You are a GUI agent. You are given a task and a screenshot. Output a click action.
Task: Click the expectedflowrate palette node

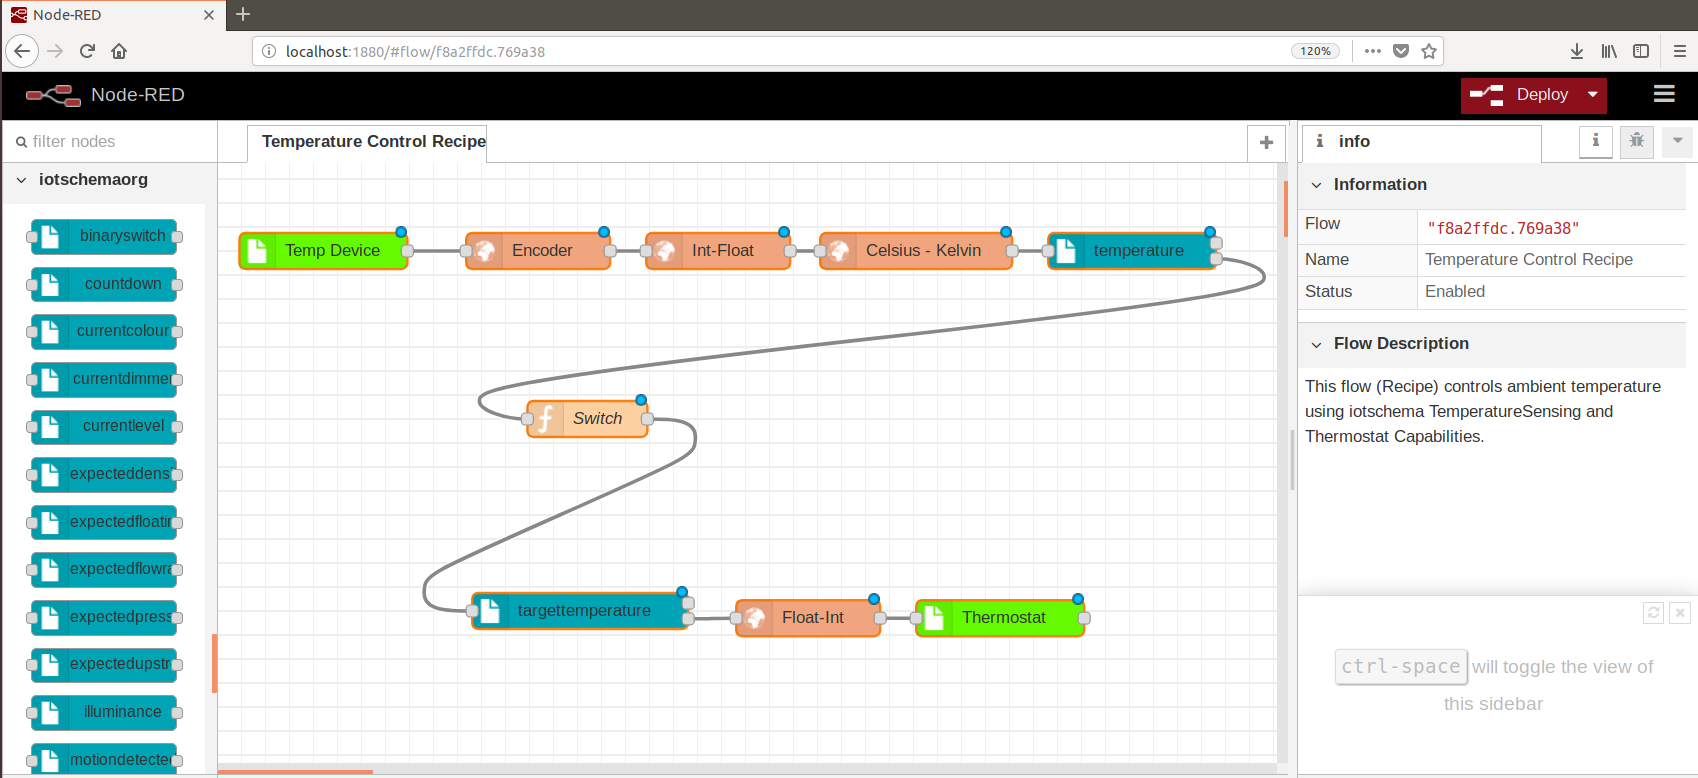pos(104,570)
